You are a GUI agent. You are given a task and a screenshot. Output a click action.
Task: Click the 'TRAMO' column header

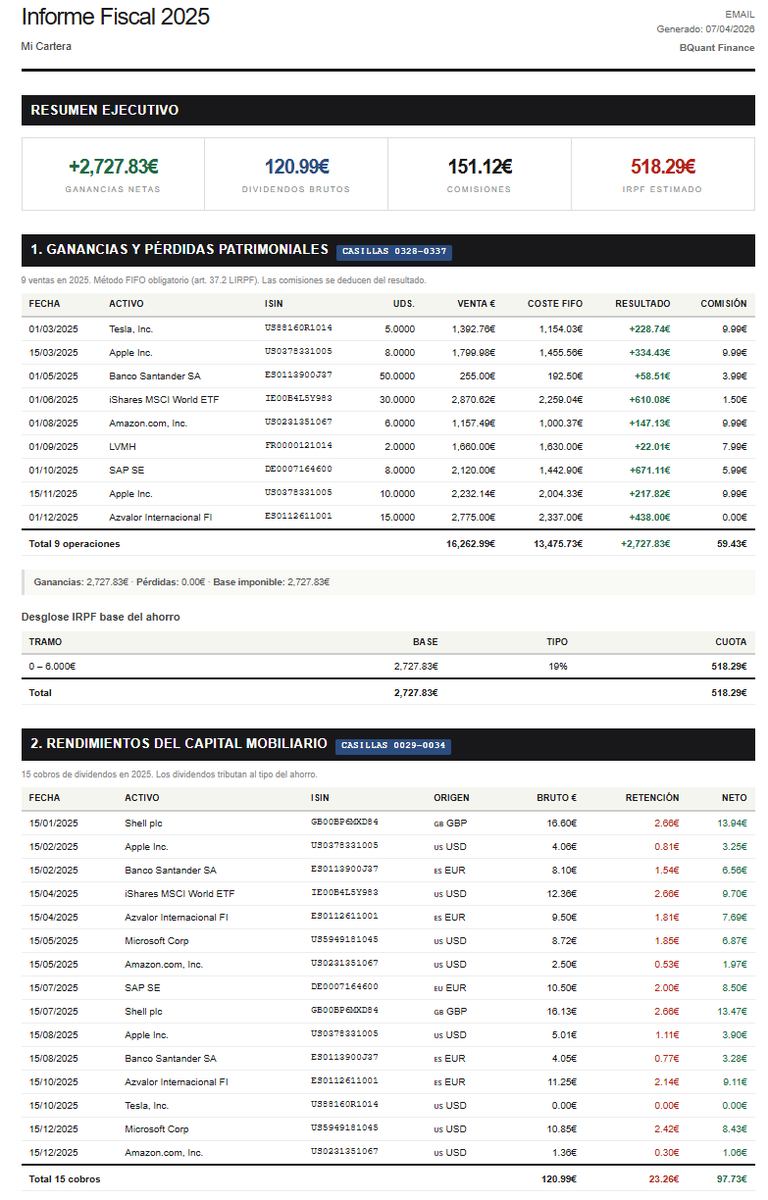[x=45, y=642]
